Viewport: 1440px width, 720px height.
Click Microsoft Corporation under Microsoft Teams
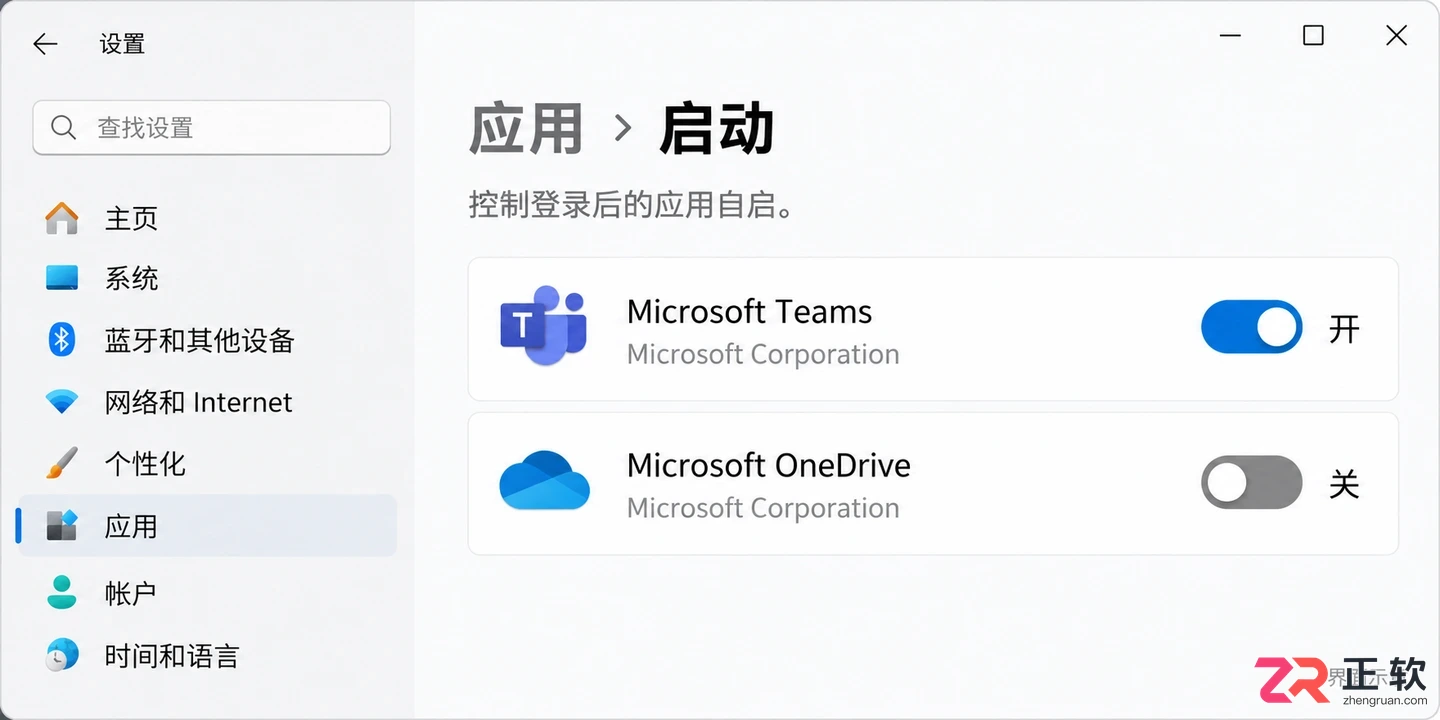(x=763, y=354)
